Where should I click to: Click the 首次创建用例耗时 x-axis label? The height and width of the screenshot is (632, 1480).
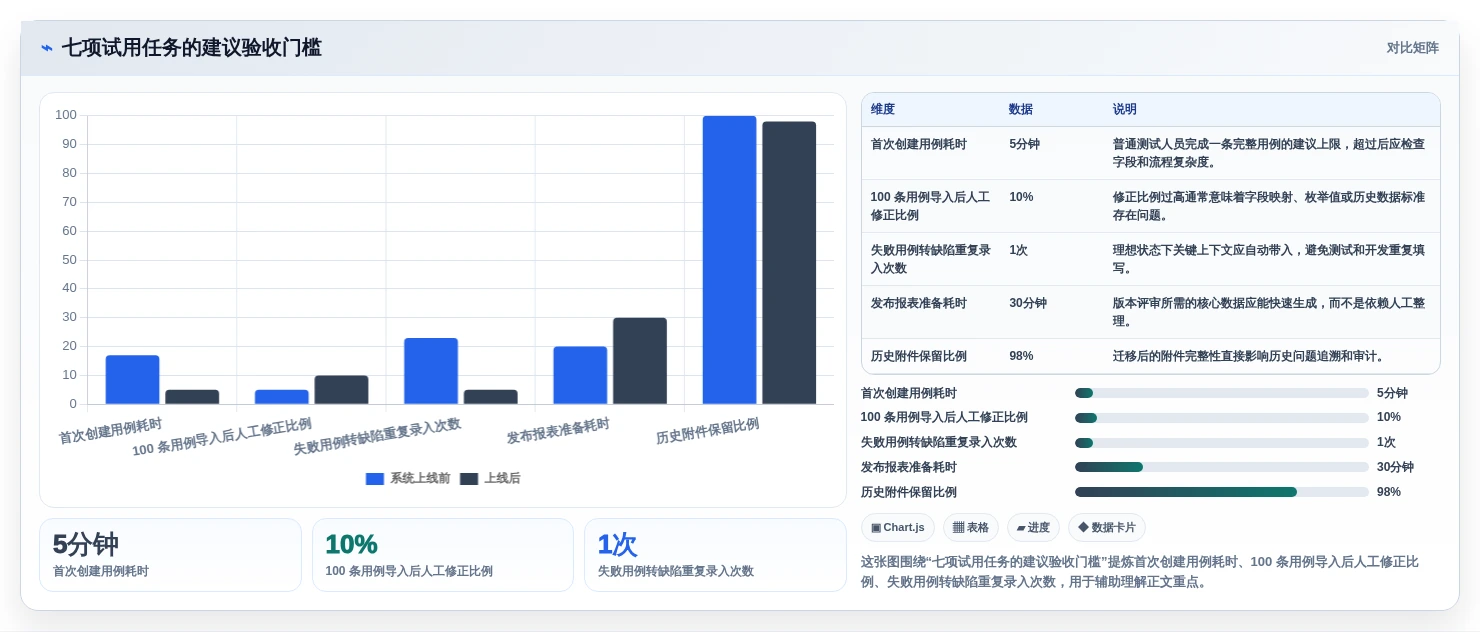110,431
